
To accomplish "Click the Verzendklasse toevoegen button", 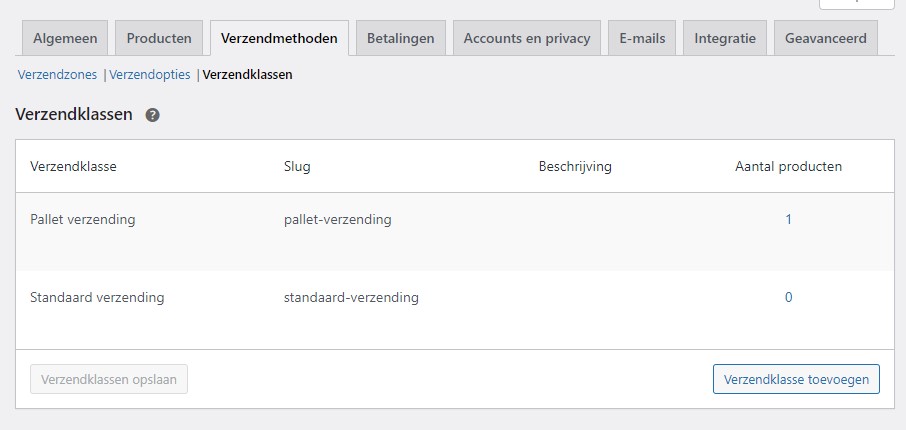I will [x=796, y=379].
